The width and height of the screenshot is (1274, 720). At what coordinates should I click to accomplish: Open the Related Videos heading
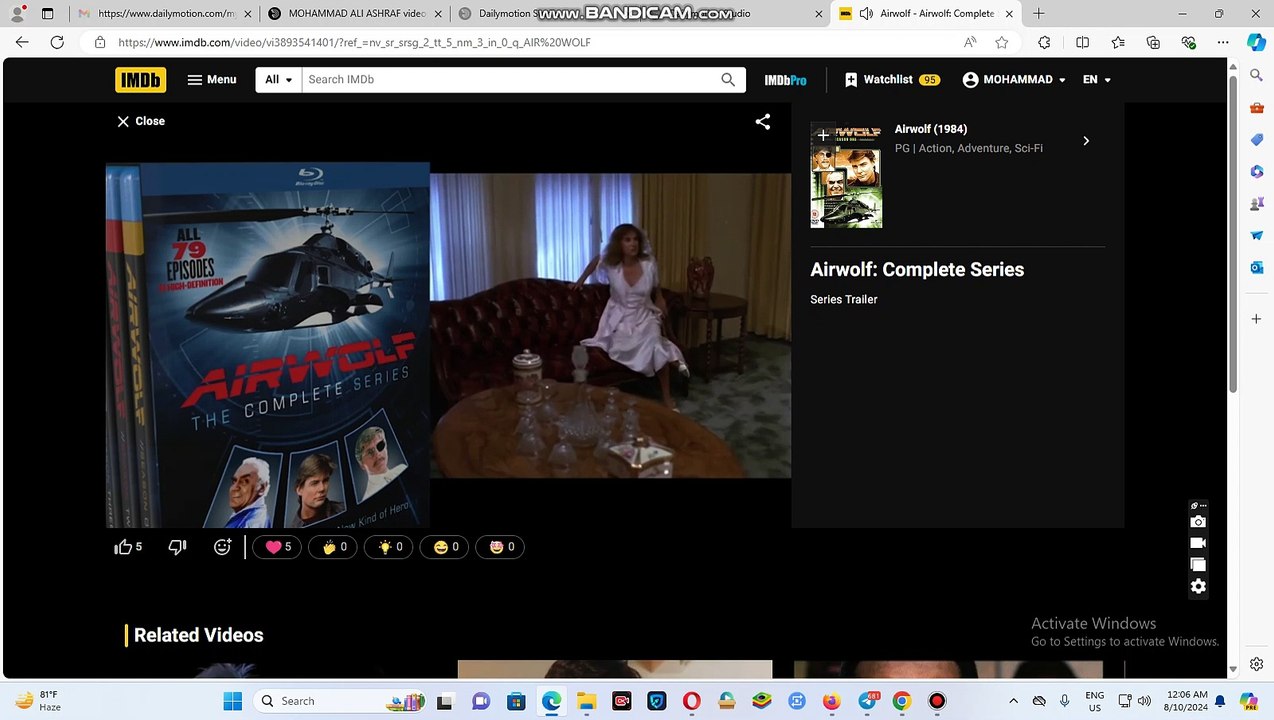coord(198,635)
